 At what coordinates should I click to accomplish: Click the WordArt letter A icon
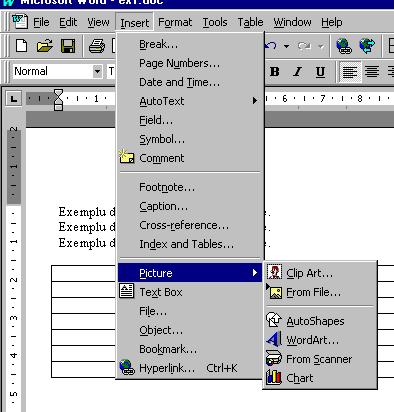pyautogui.click(x=274, y=339)
